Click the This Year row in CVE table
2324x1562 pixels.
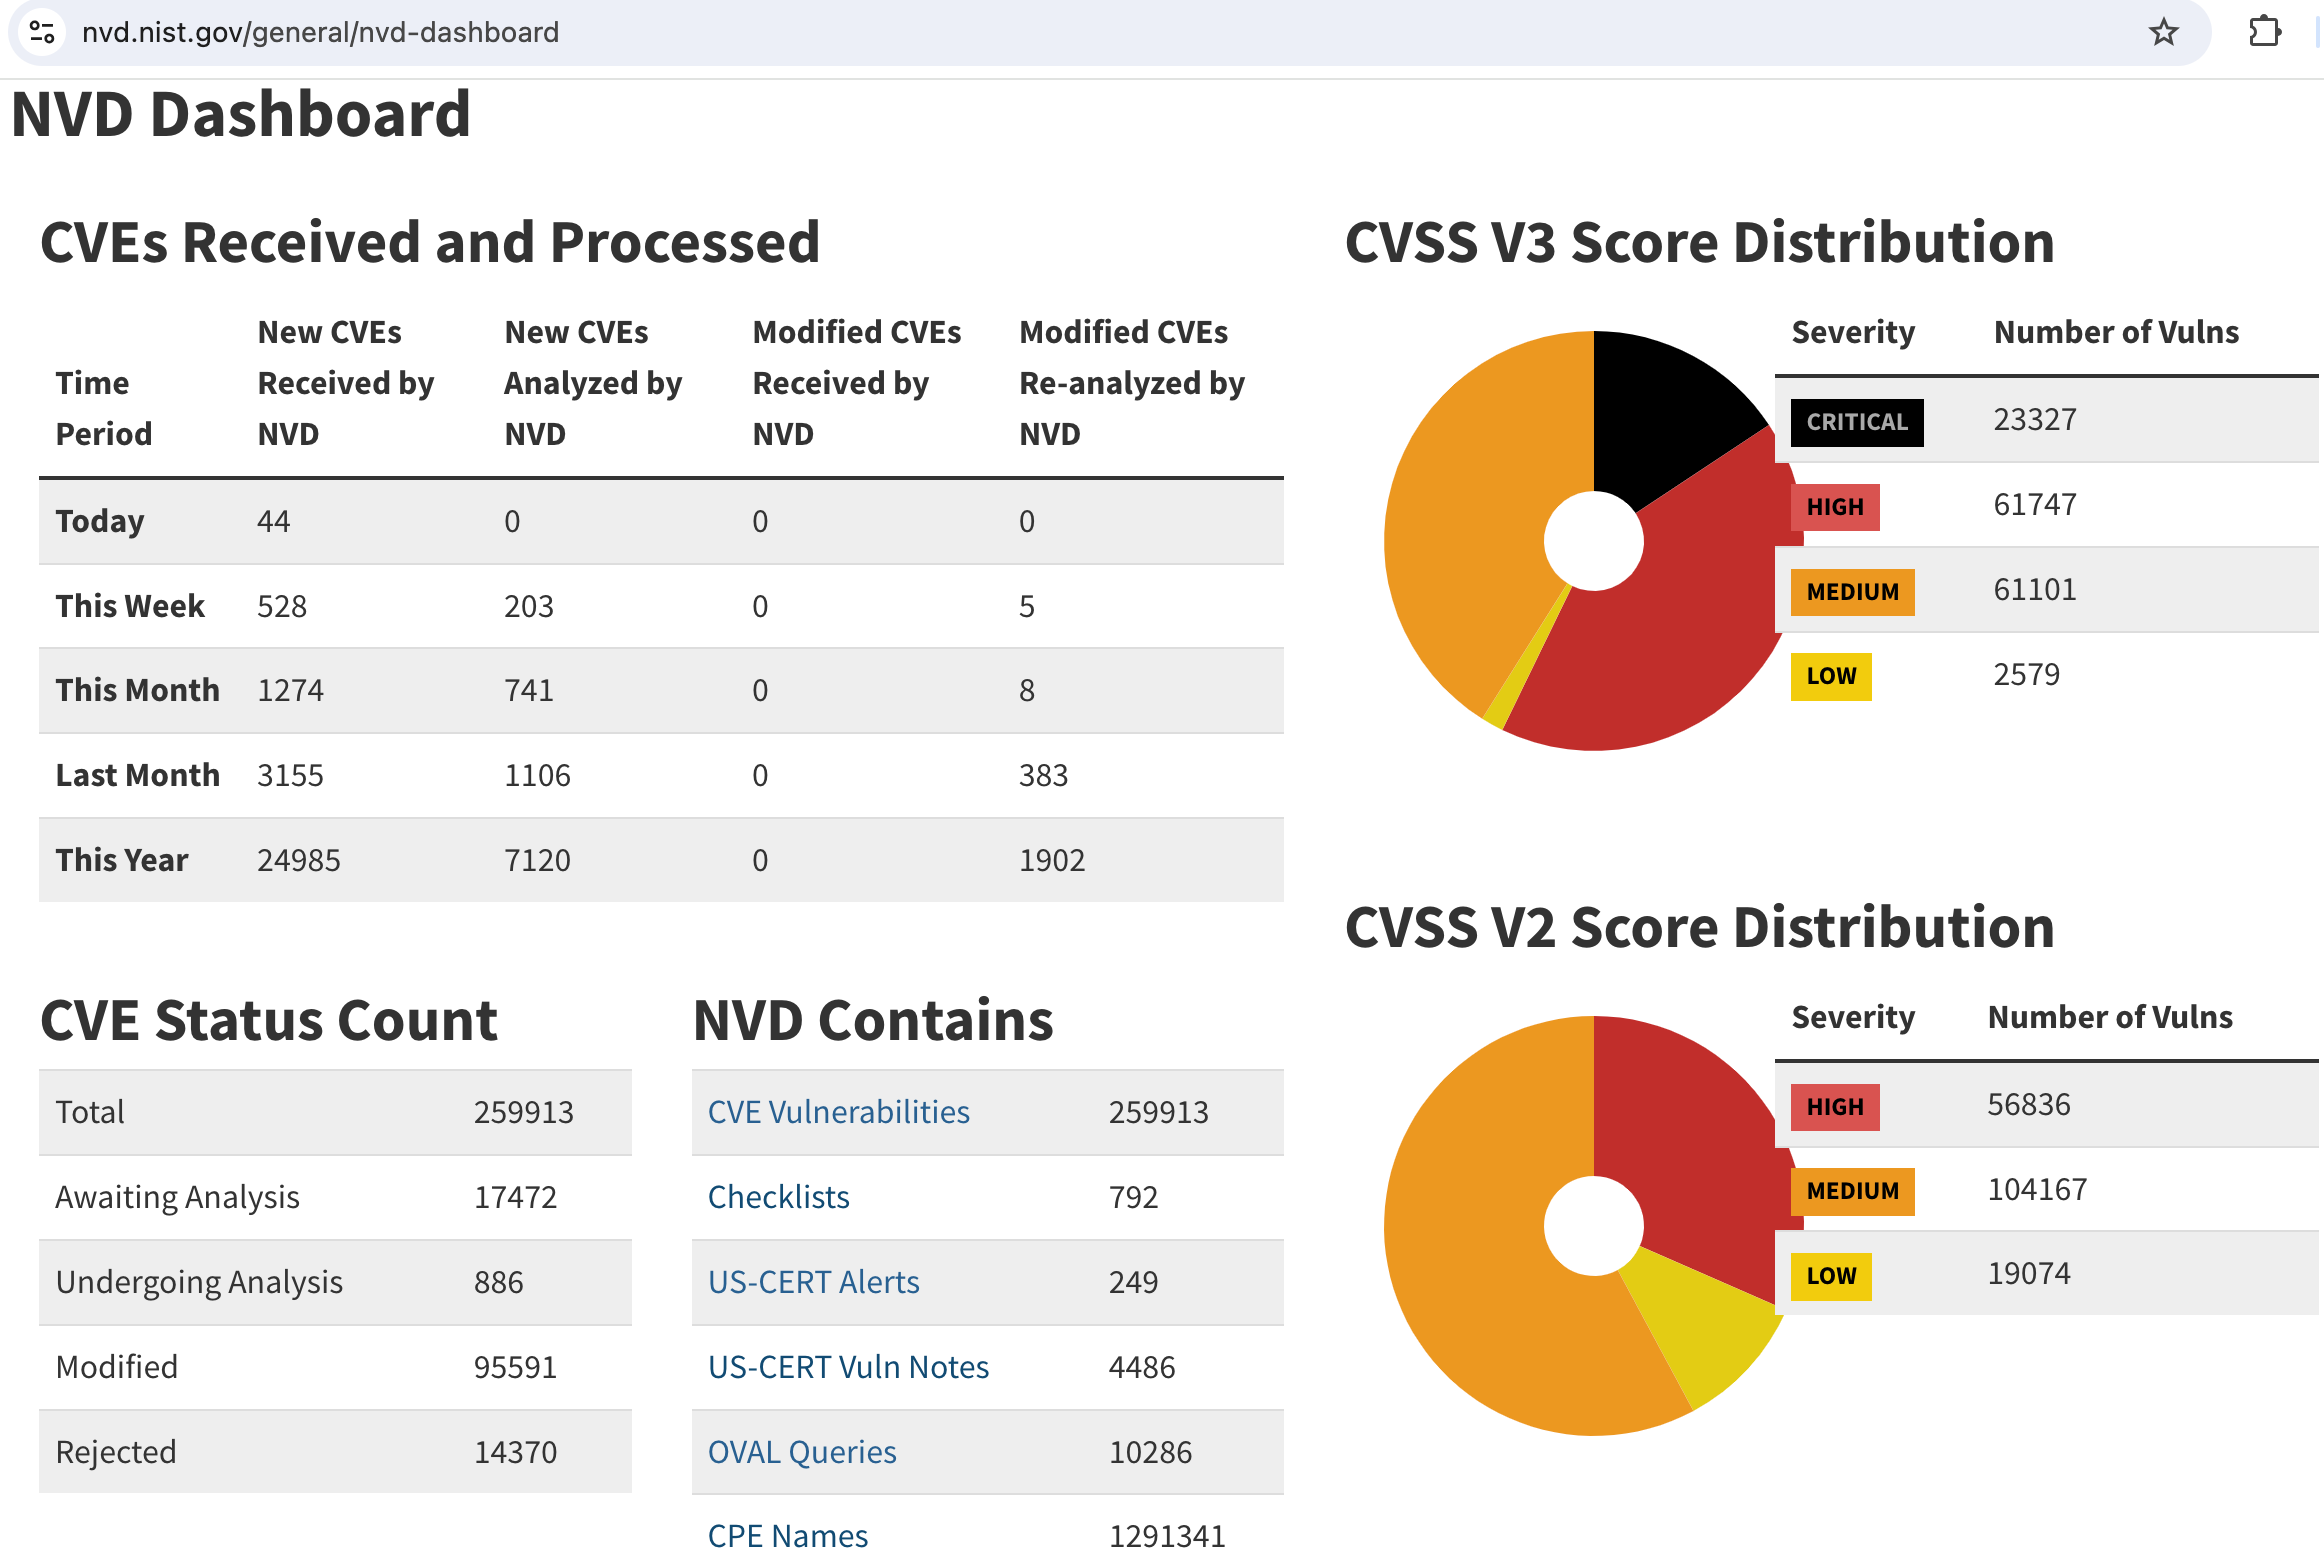[660, 860]
